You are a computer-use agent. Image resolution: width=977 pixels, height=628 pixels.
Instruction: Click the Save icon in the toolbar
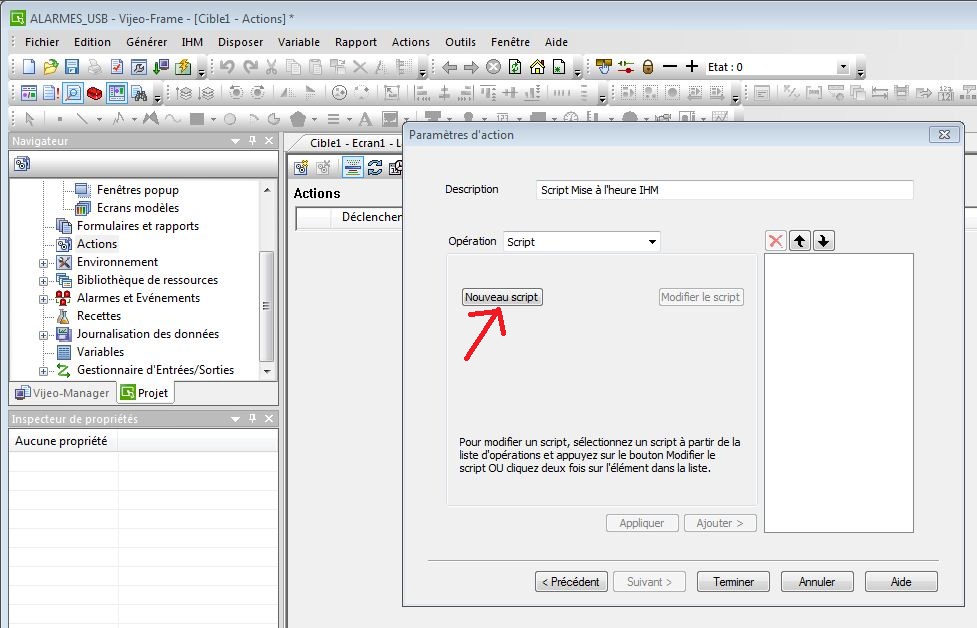[72, 67]
